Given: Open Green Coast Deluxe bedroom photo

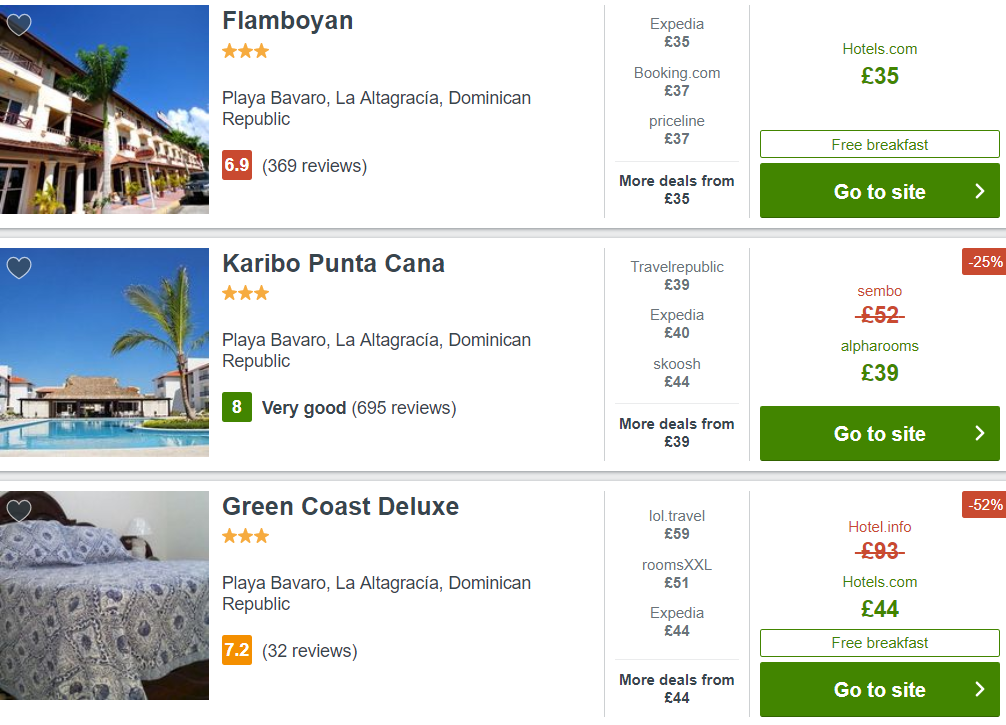Looking at the screenshot, I should coord(104,595).
